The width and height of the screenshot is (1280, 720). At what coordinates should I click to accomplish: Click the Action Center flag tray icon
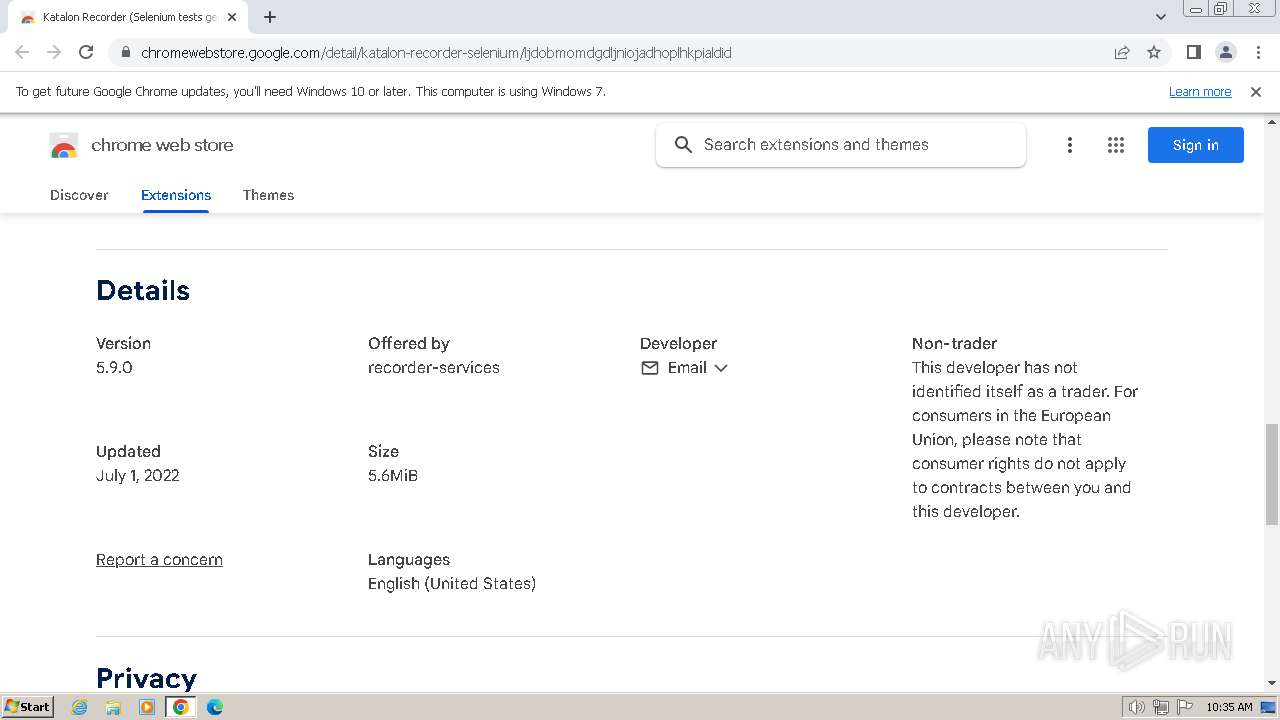1183,707
